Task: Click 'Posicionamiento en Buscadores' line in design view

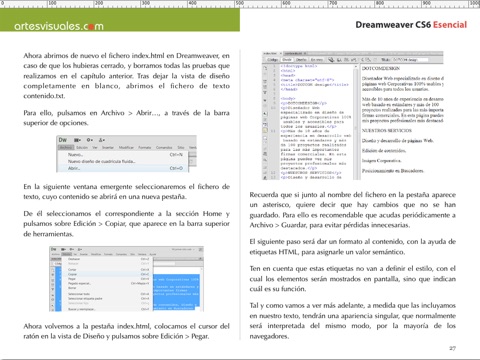Action: (393, 171)
